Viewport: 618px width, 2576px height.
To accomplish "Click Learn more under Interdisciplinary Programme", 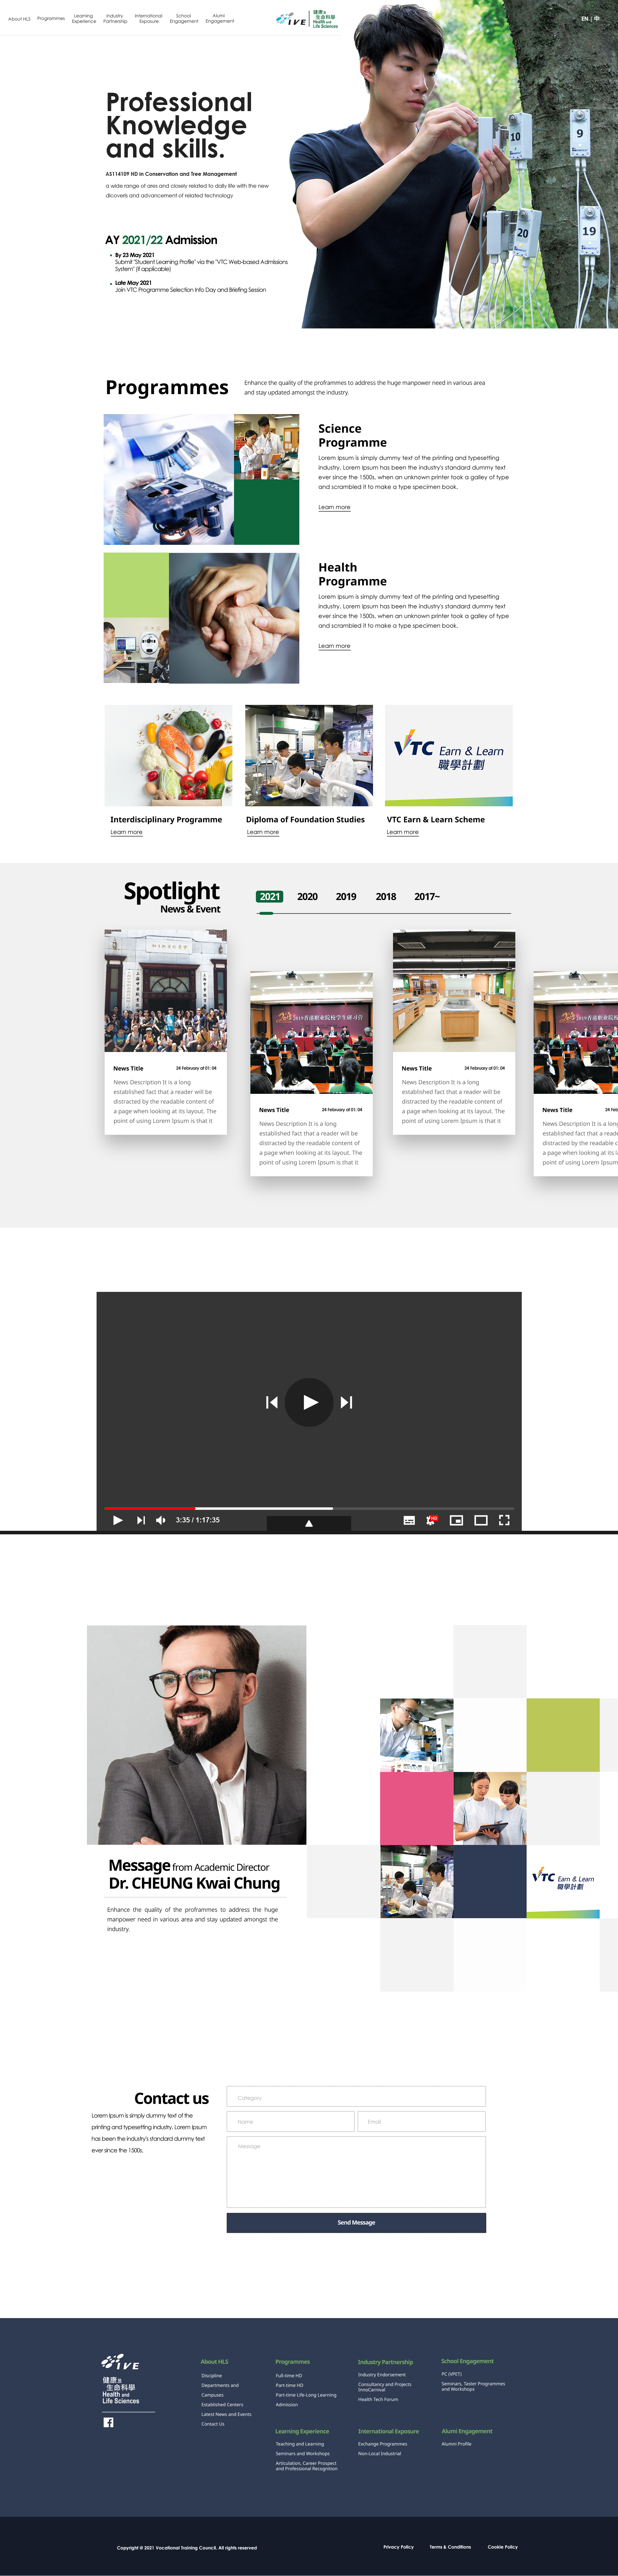I will 126,832.
